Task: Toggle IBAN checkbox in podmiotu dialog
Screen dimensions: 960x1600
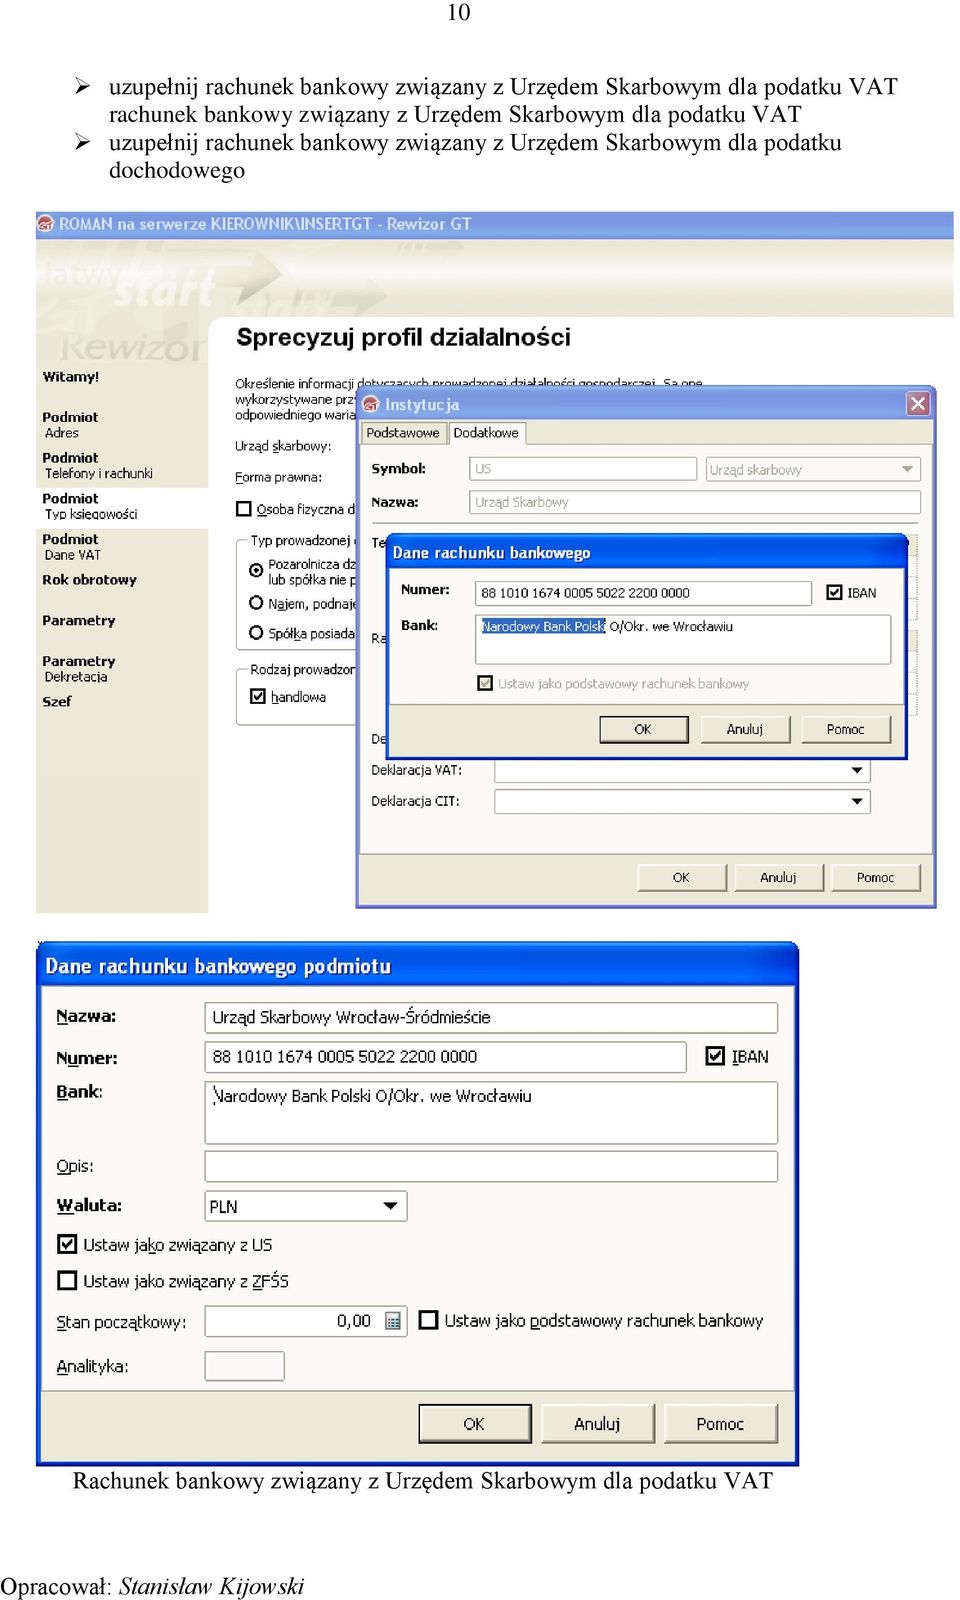Action: click(x=715, y=1056)
